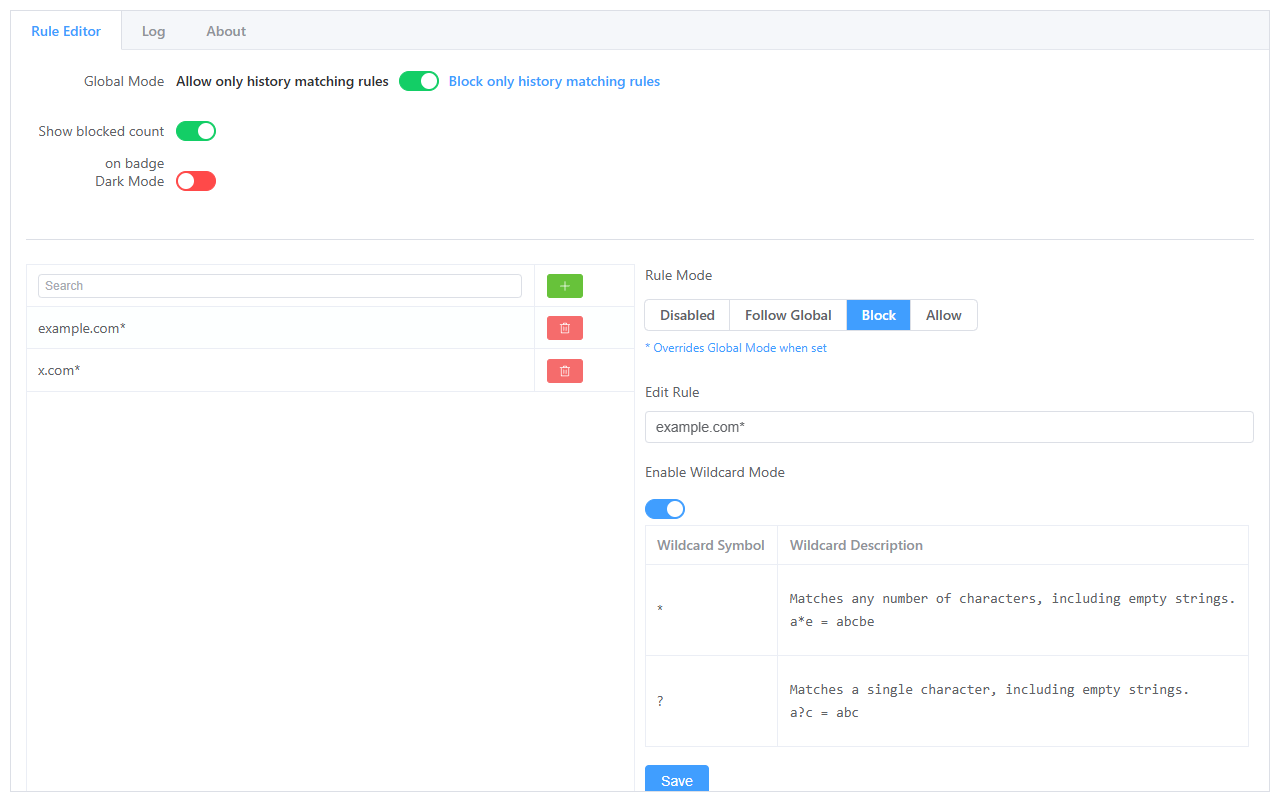Toggle the Enable Wildcard Mode switch
The height and width of the screenshot is (800, 1280).
pos(665,509)
